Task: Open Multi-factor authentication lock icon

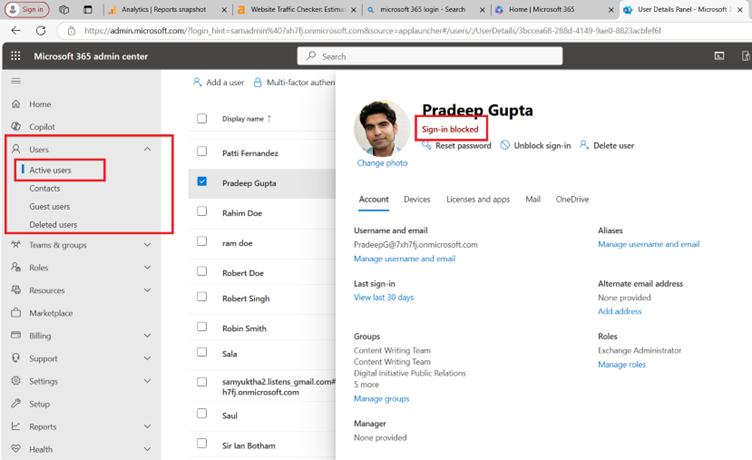Action: click(x=258, y=82)
